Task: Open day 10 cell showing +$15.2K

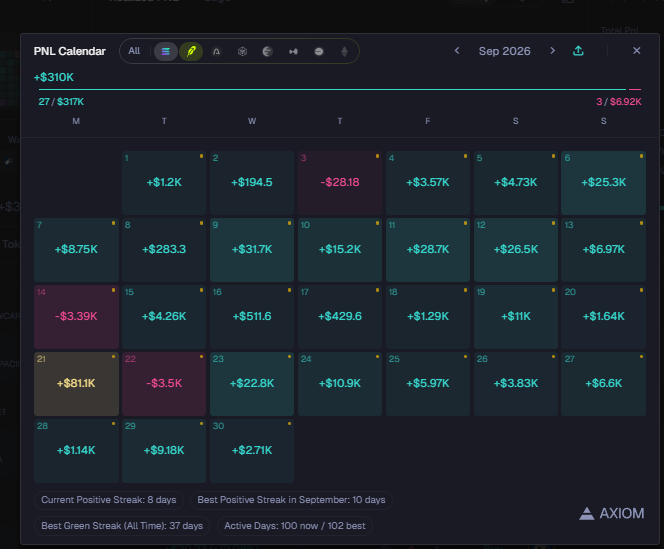Action: 340,250
